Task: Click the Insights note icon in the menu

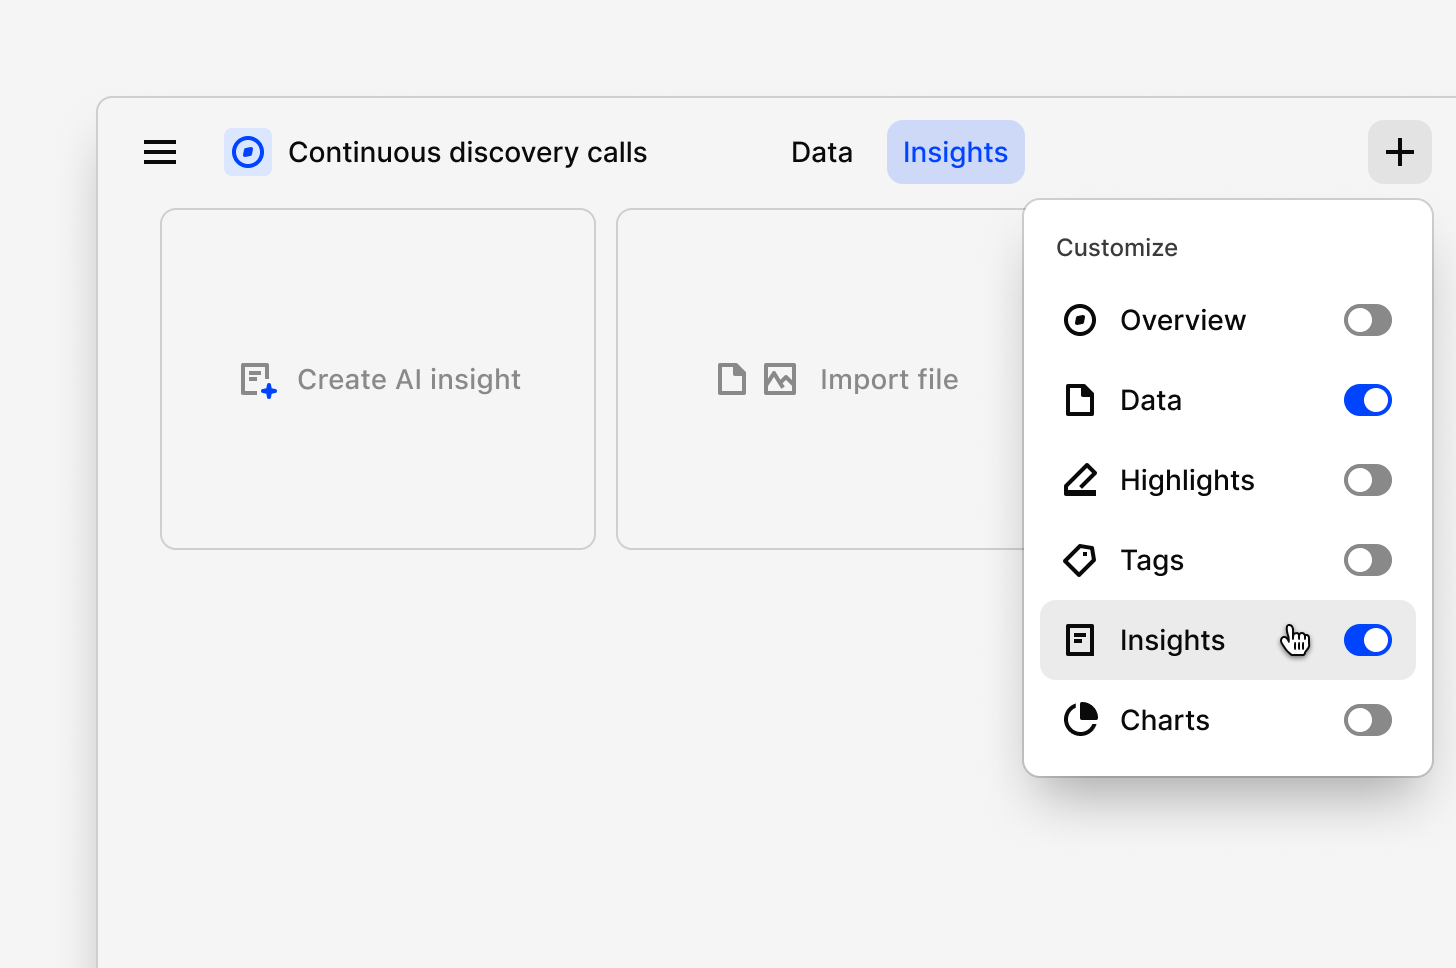Action: click(x=1080, y=640)
